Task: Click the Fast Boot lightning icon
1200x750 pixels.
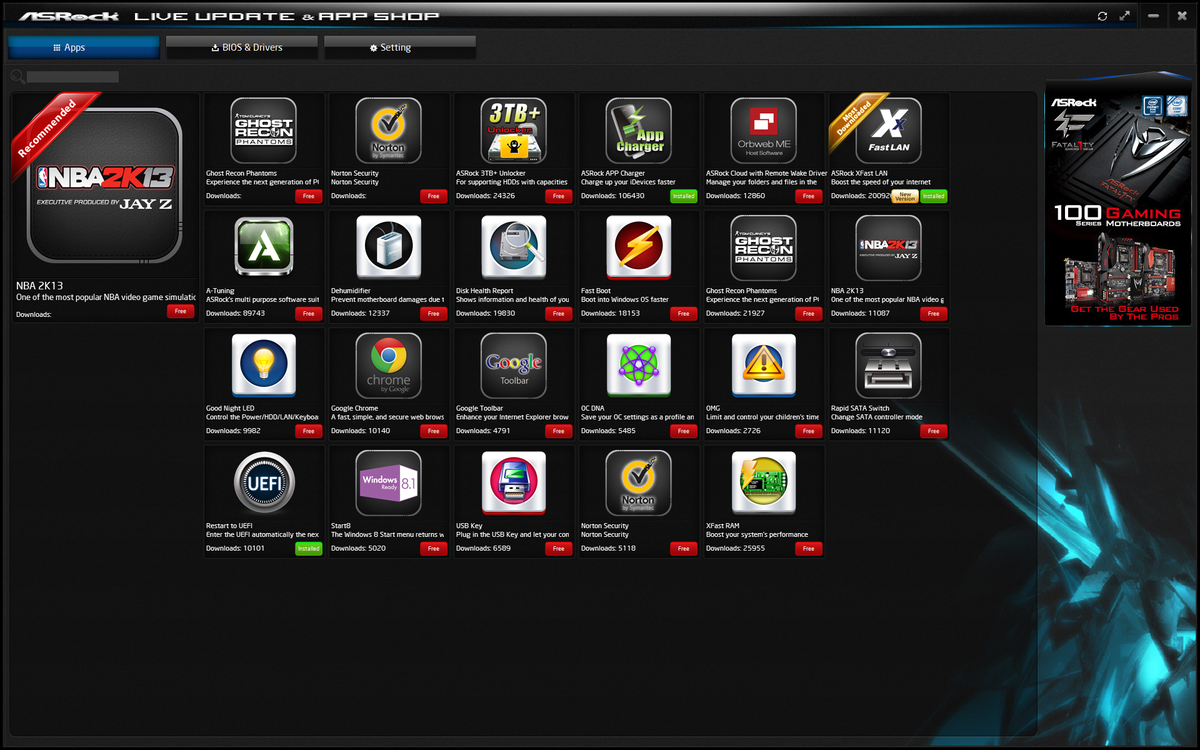Action: point(638,247)
